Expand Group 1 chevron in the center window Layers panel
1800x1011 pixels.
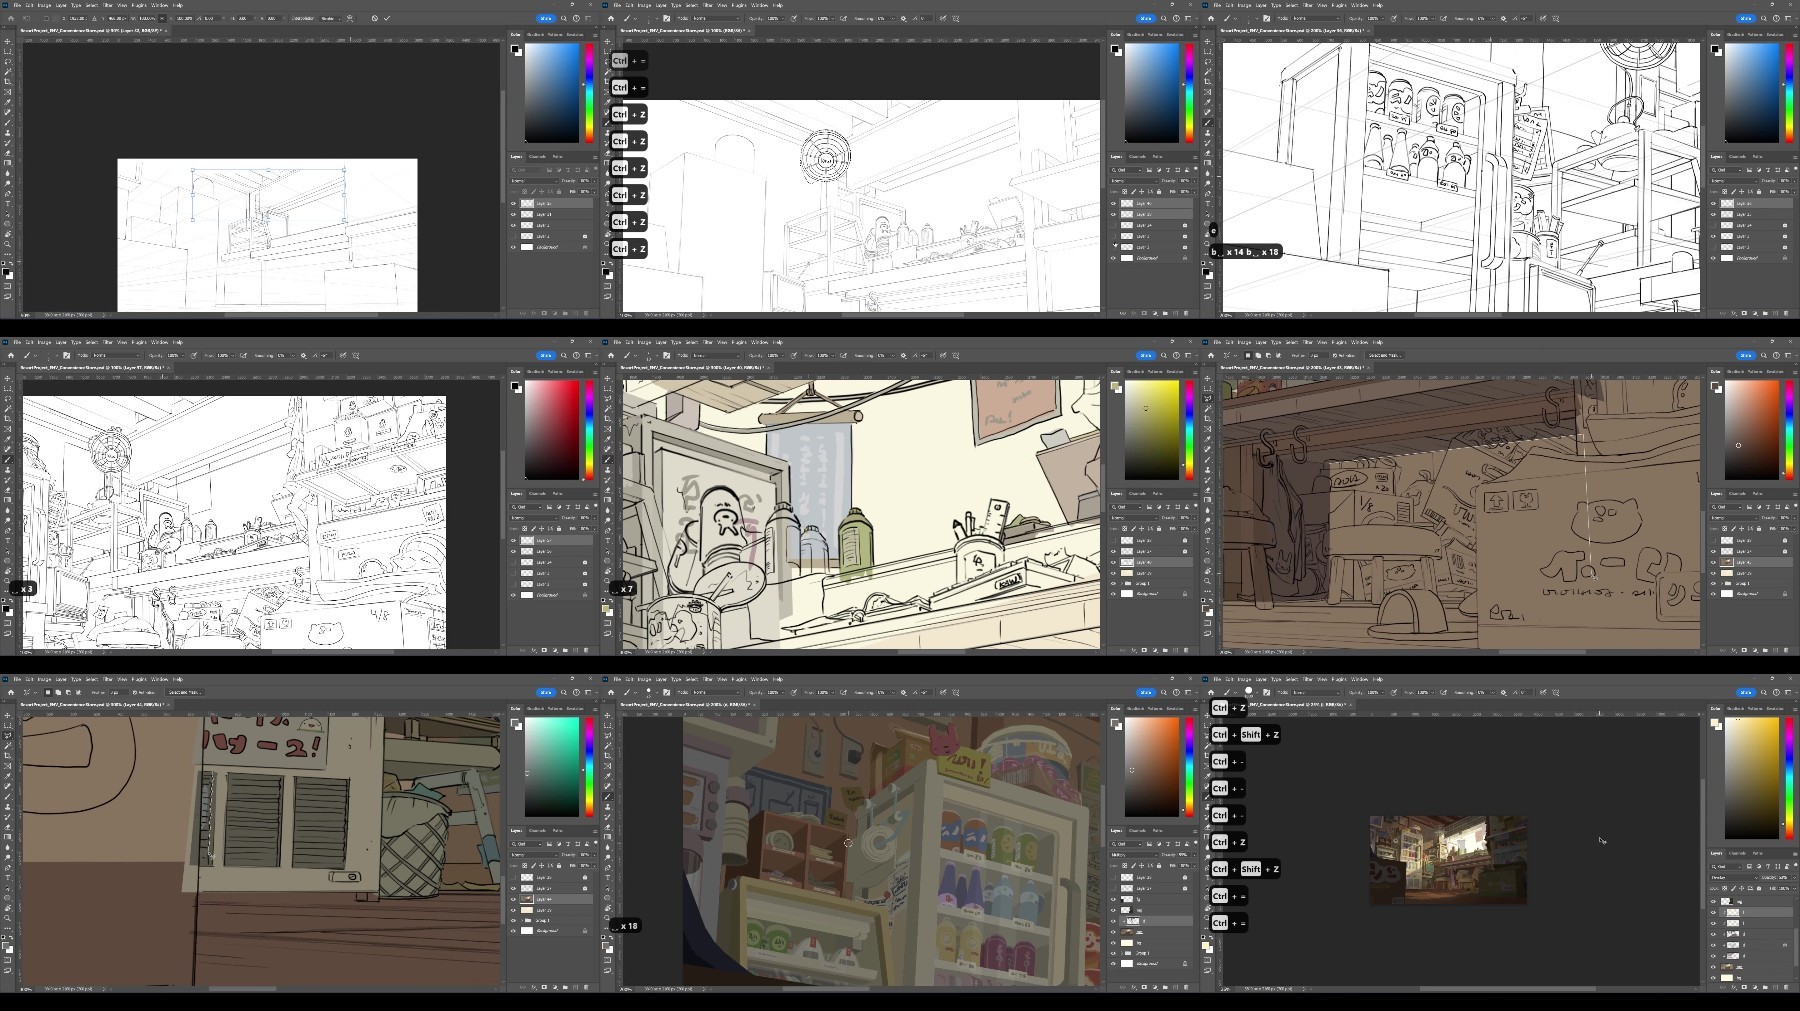click(x=1121, y=584)
